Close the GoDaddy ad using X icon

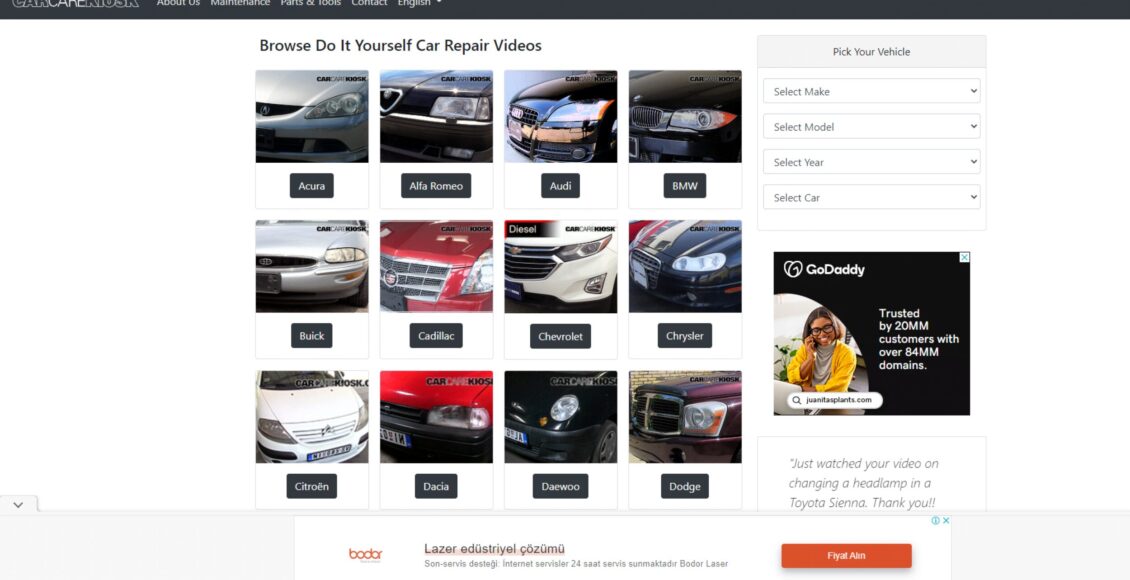964,258
